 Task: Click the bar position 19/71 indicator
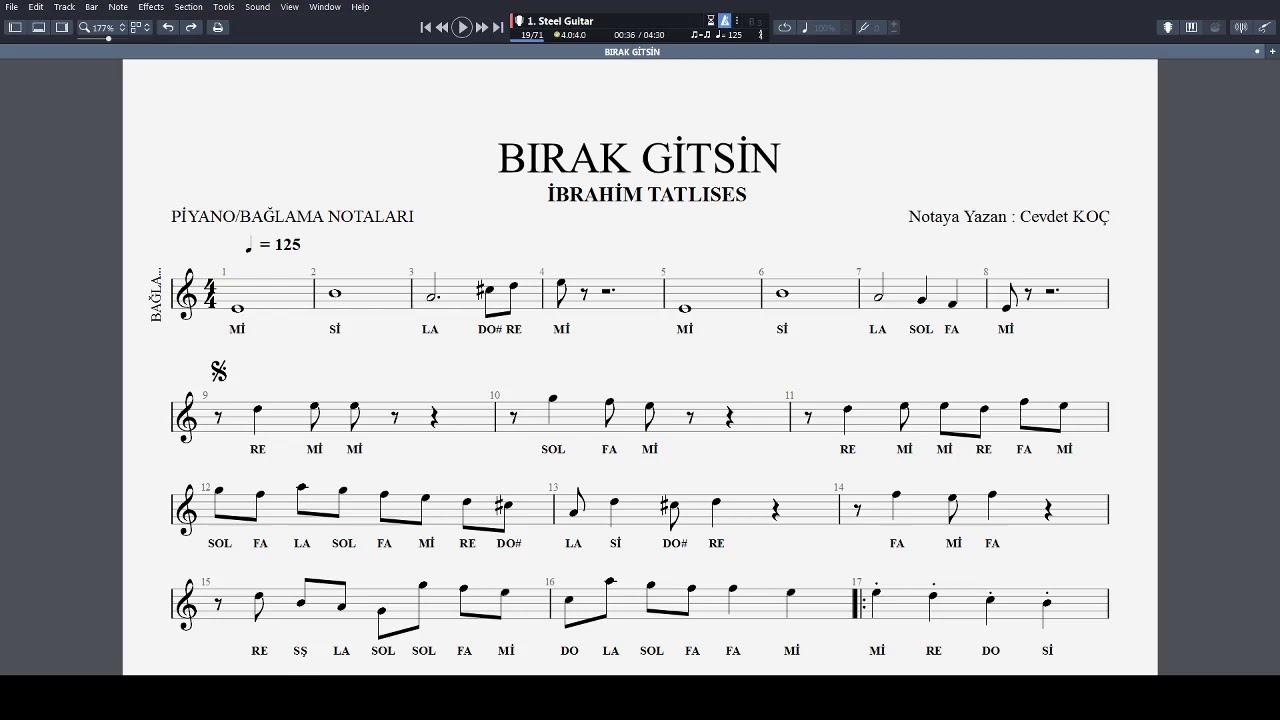click(532, 35)
